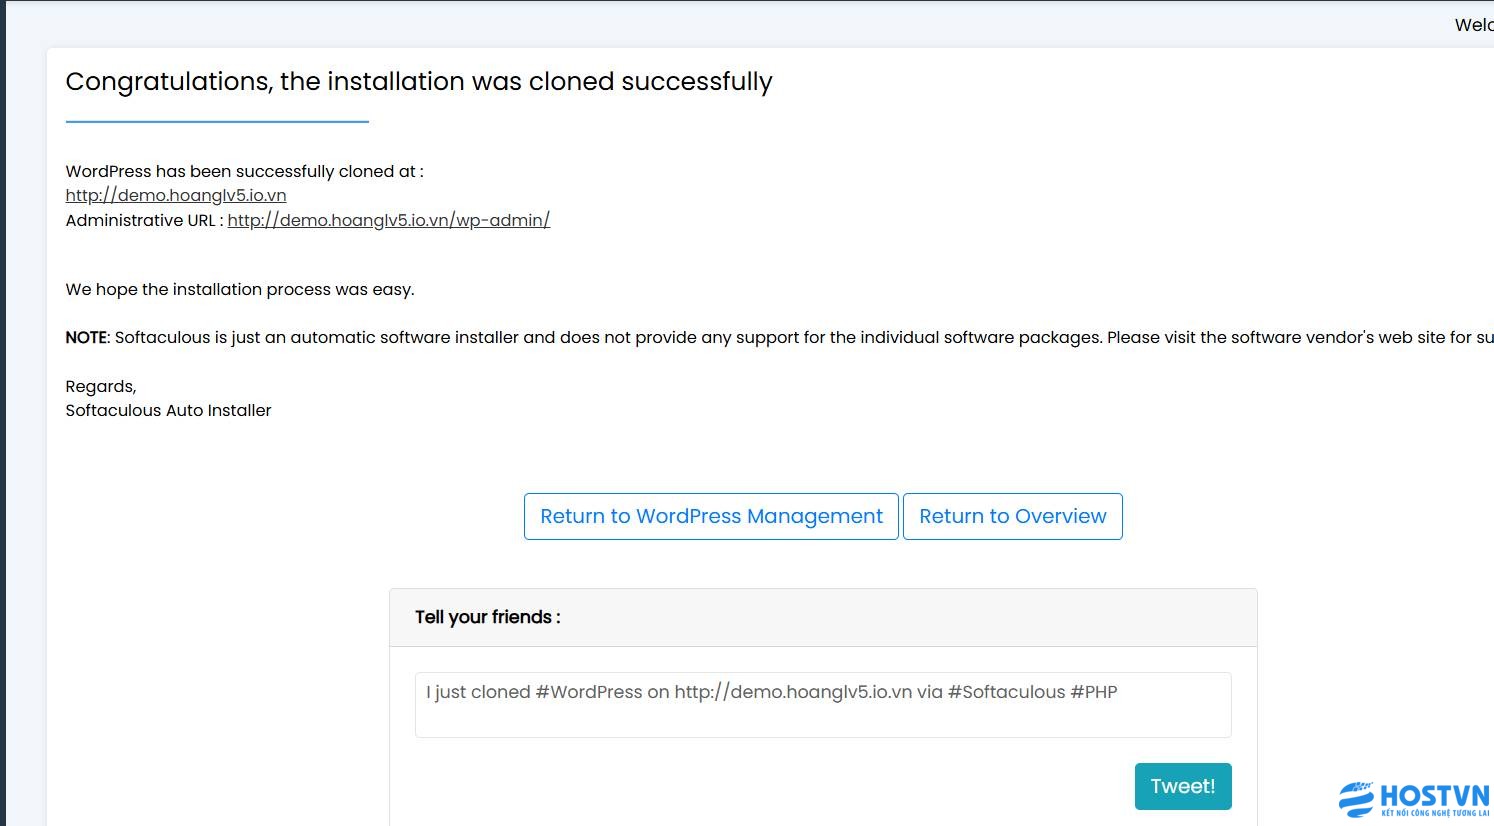Click the 'Regards,' closing text
This screenshot has width=1494, height=826.
pos(101,387)
